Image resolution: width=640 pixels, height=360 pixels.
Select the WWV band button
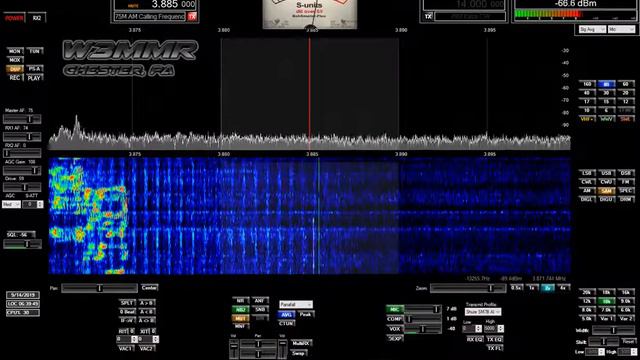coord(607,119)
